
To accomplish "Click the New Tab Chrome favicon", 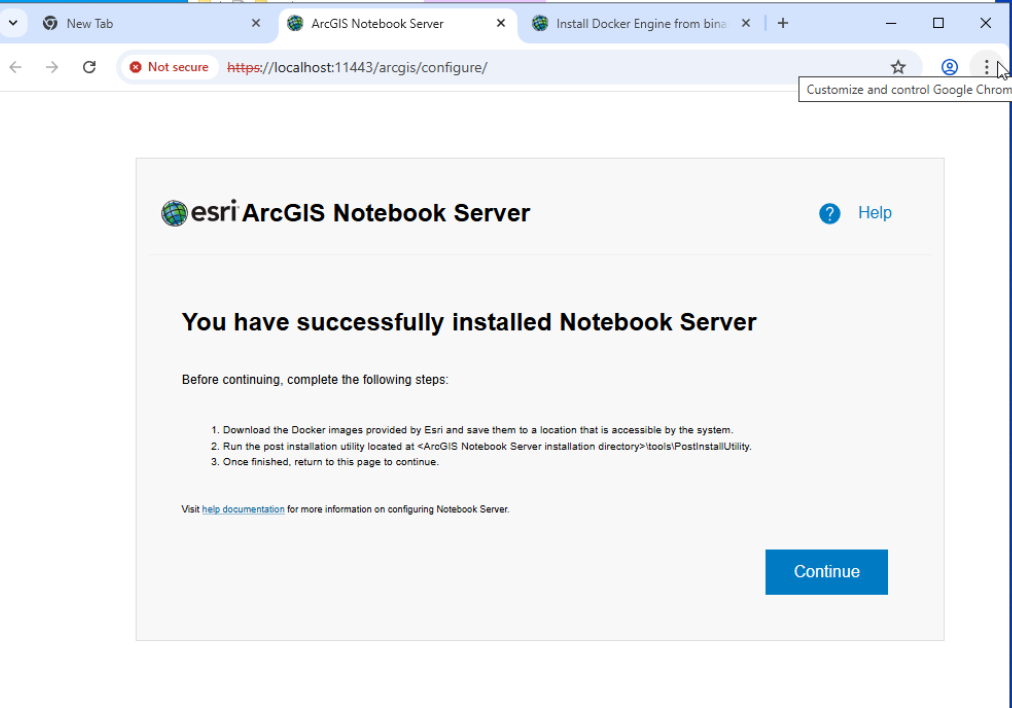I will [50, 23].
